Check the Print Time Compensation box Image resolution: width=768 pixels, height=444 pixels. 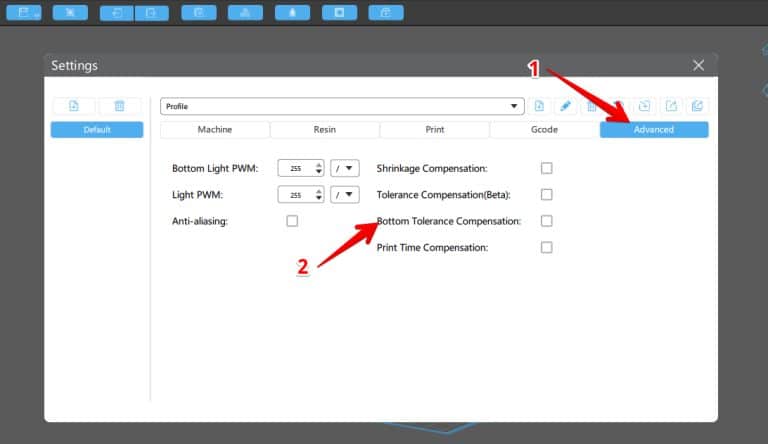[x=547, y=247]
